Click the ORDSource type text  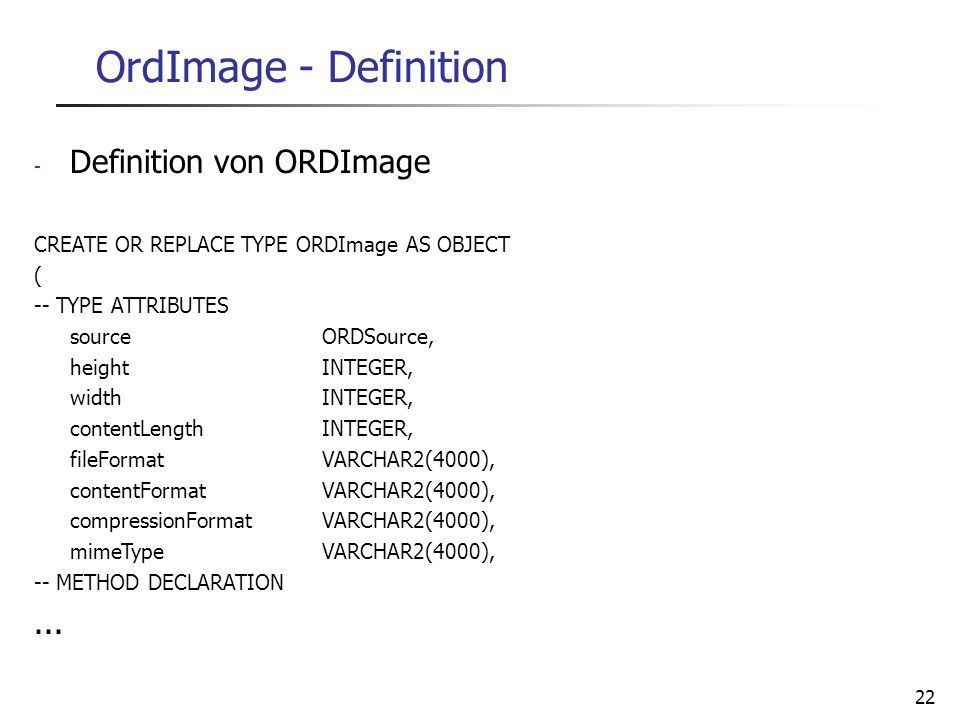click(378, 337)
